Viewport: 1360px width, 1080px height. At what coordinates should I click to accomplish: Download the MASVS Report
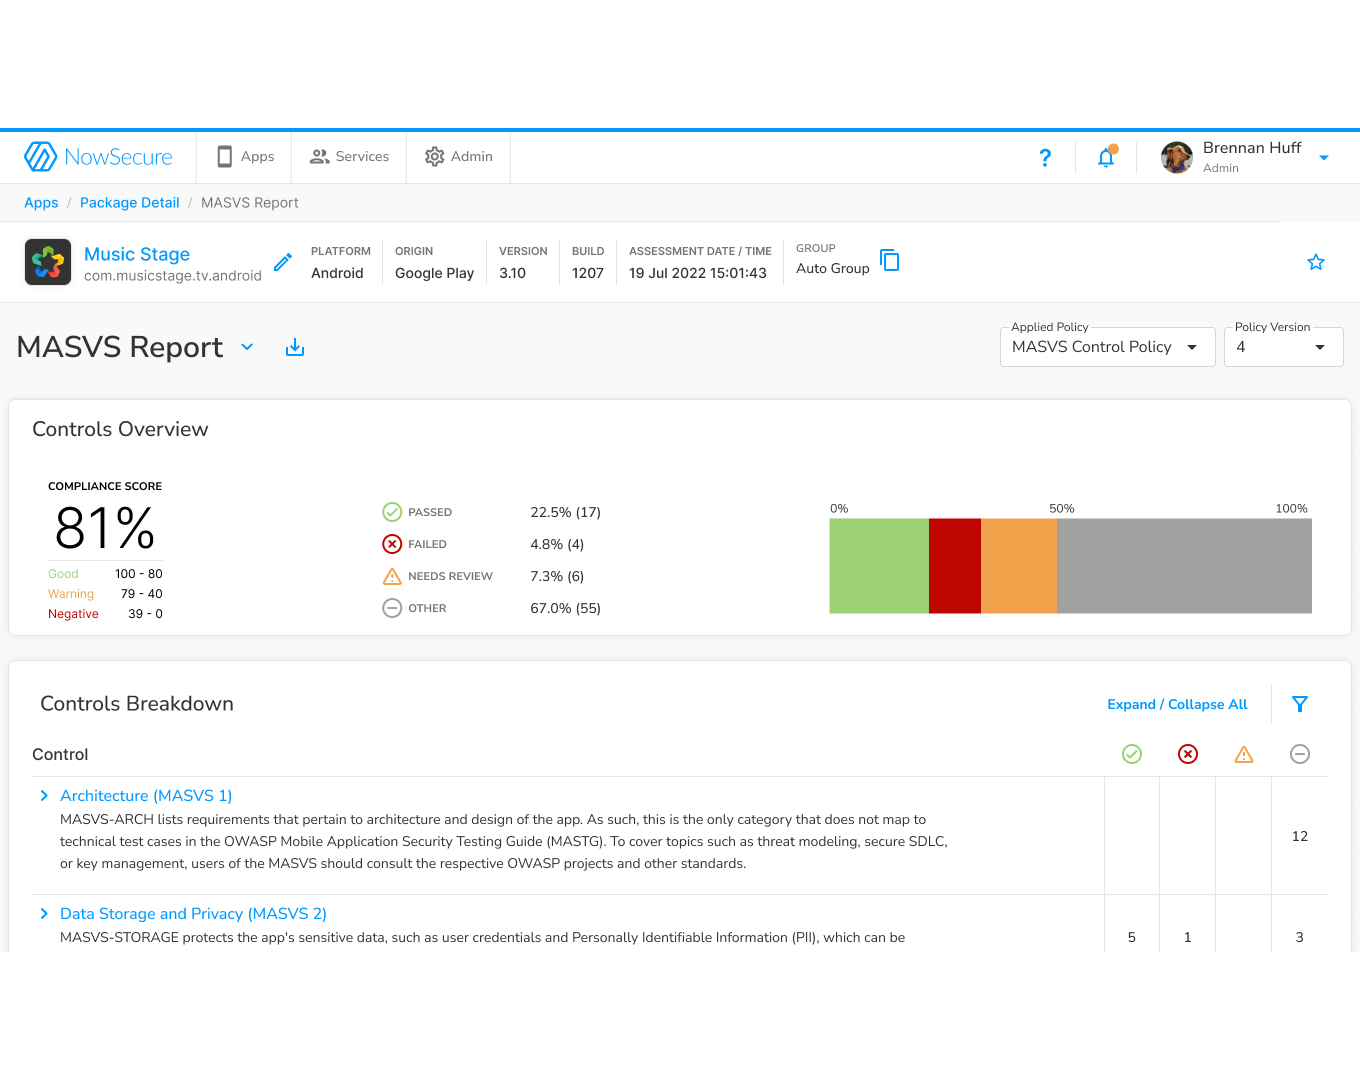click(295, 348)
